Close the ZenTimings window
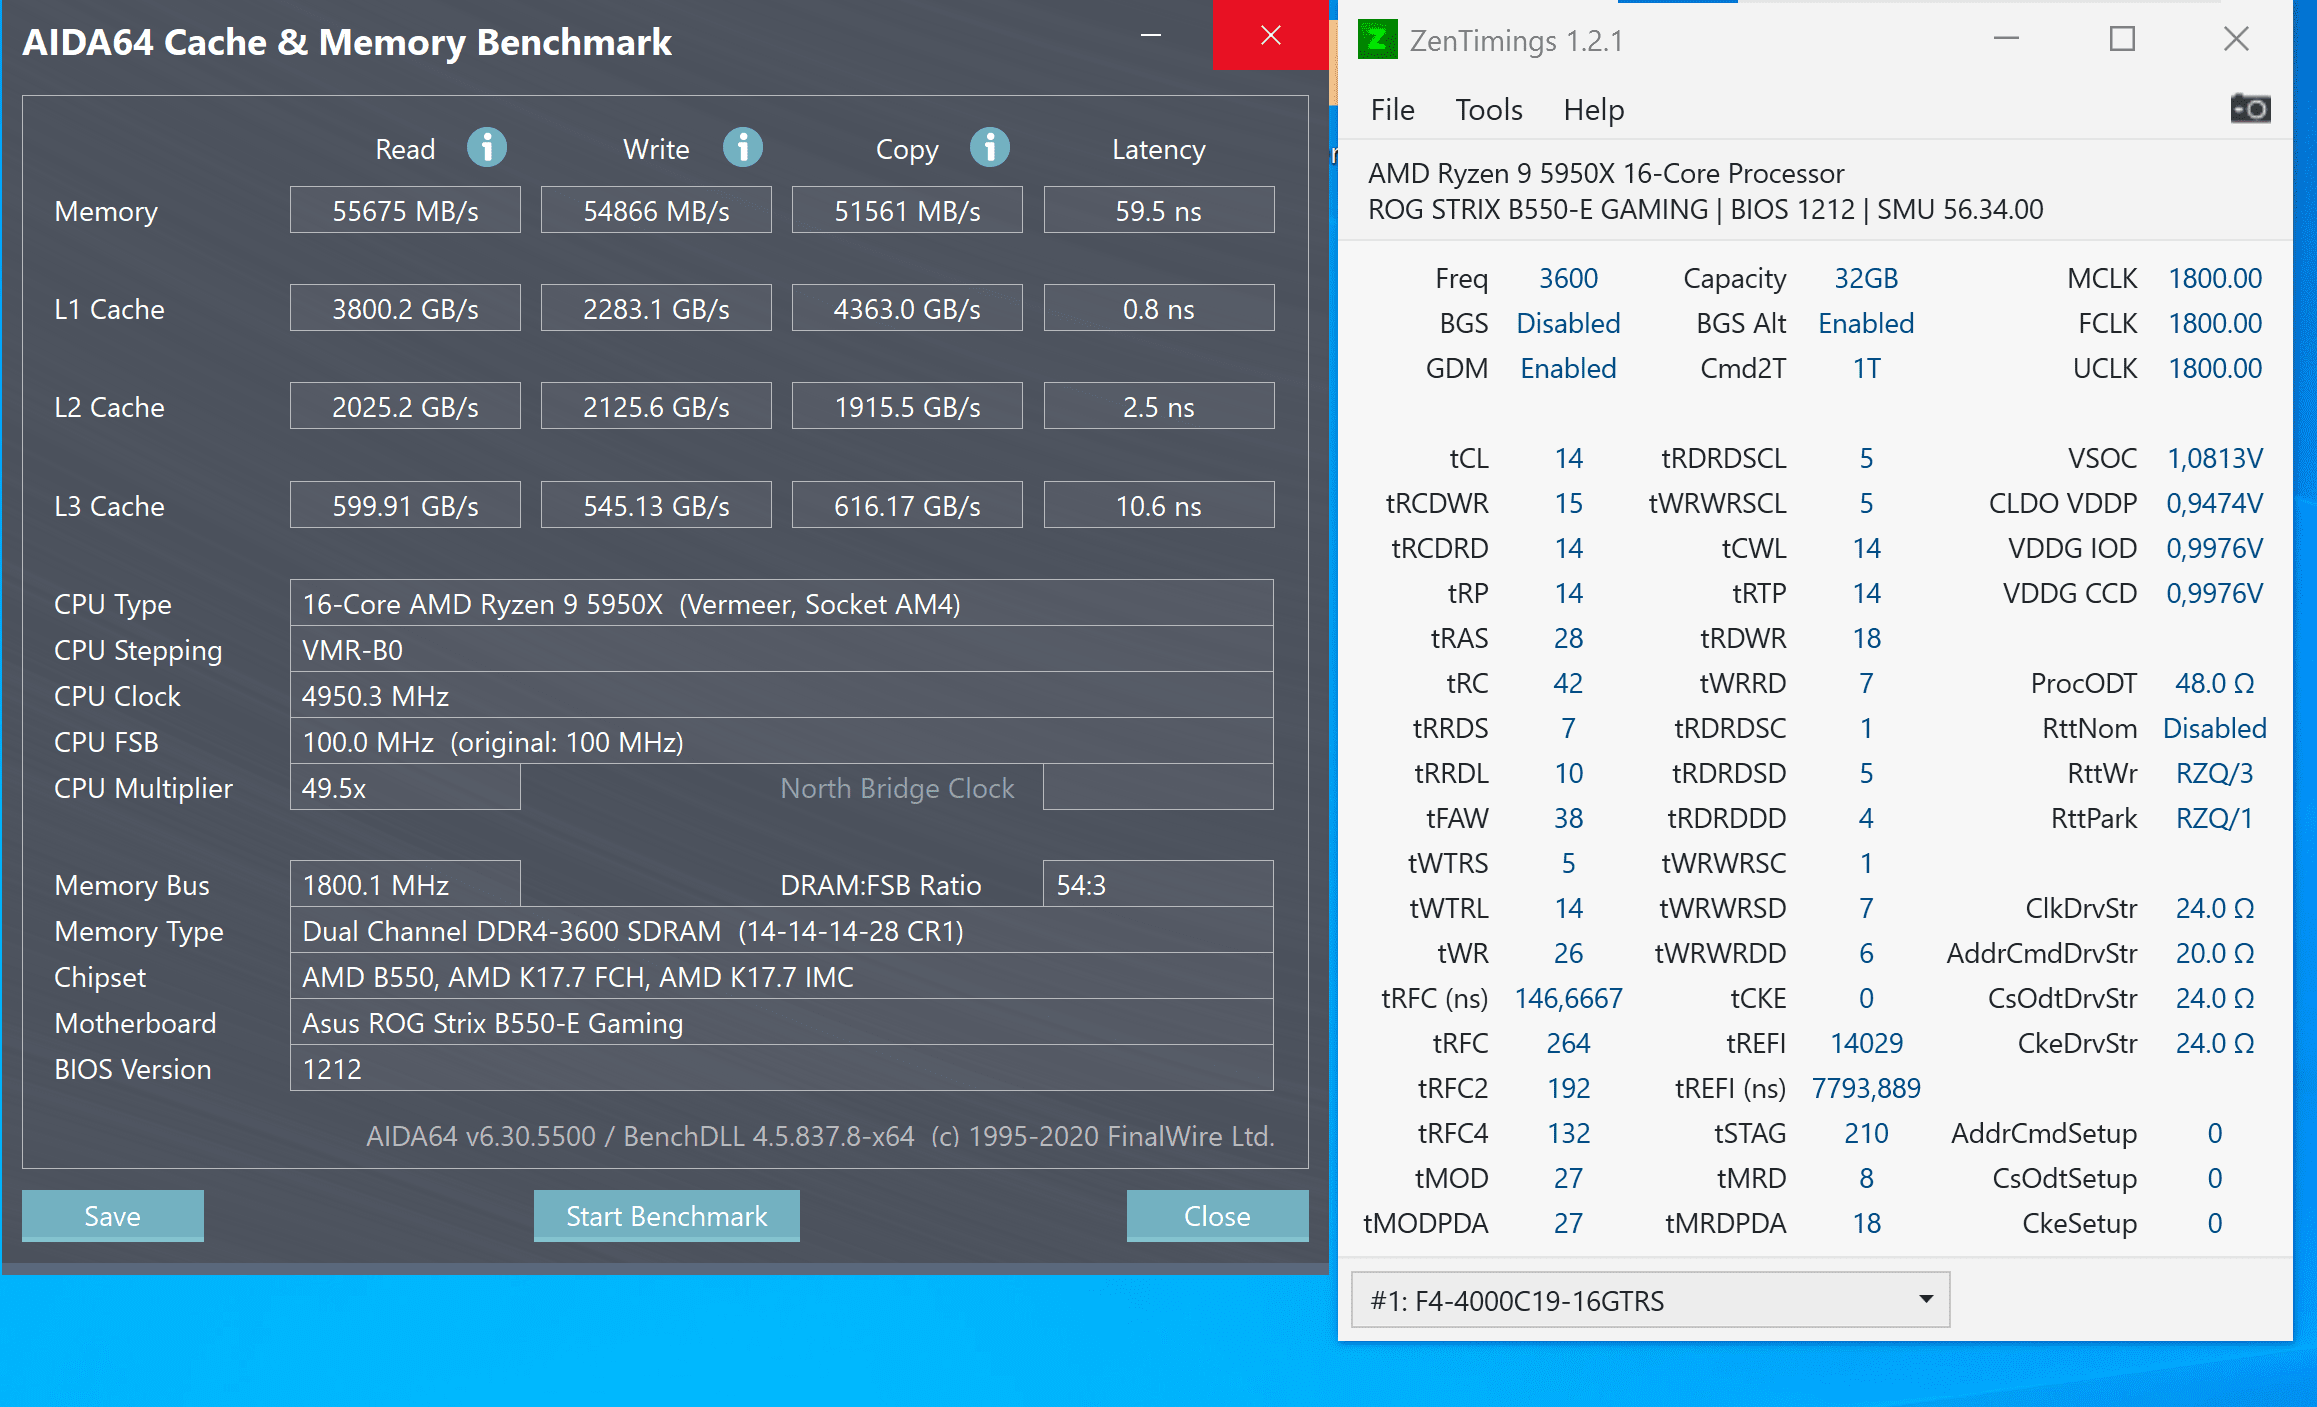 [2236, 39]
